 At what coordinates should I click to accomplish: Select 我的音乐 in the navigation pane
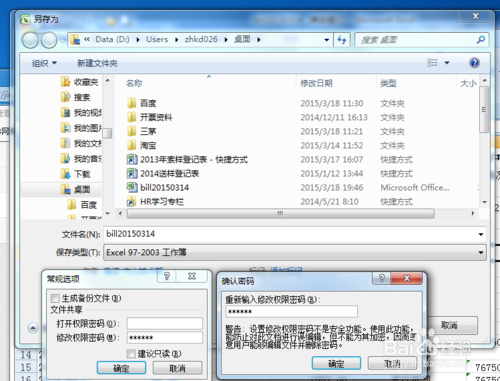[81, 159]
